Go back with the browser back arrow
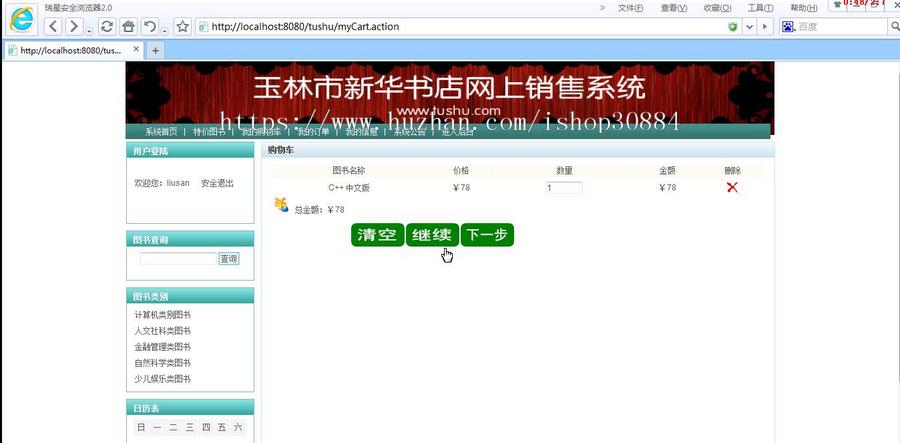Screen dimensions: 900x443 pyautogui.click(x=53, y=26)
